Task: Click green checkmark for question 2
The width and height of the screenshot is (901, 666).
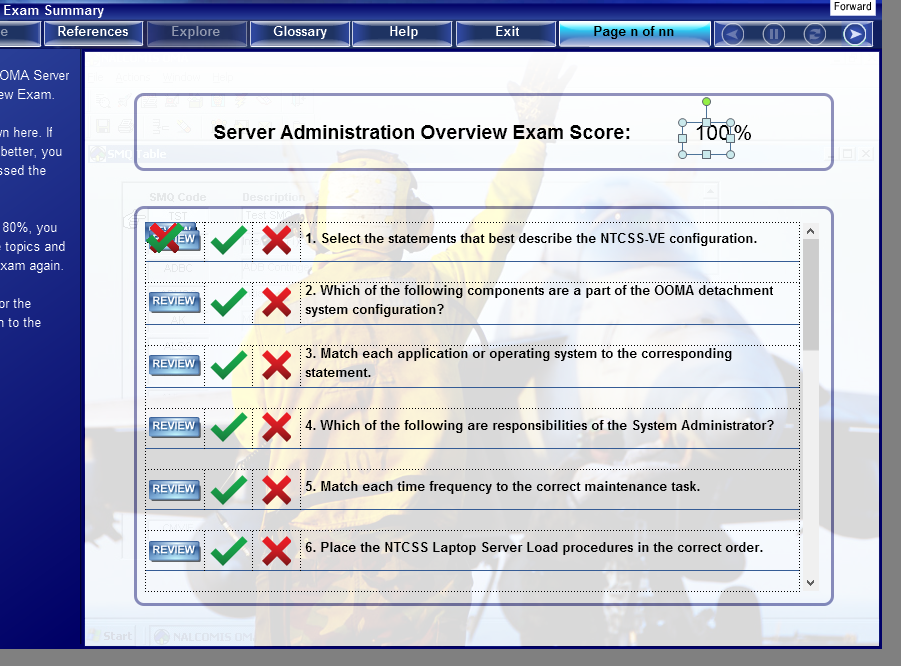Action: tap(229, 302)
